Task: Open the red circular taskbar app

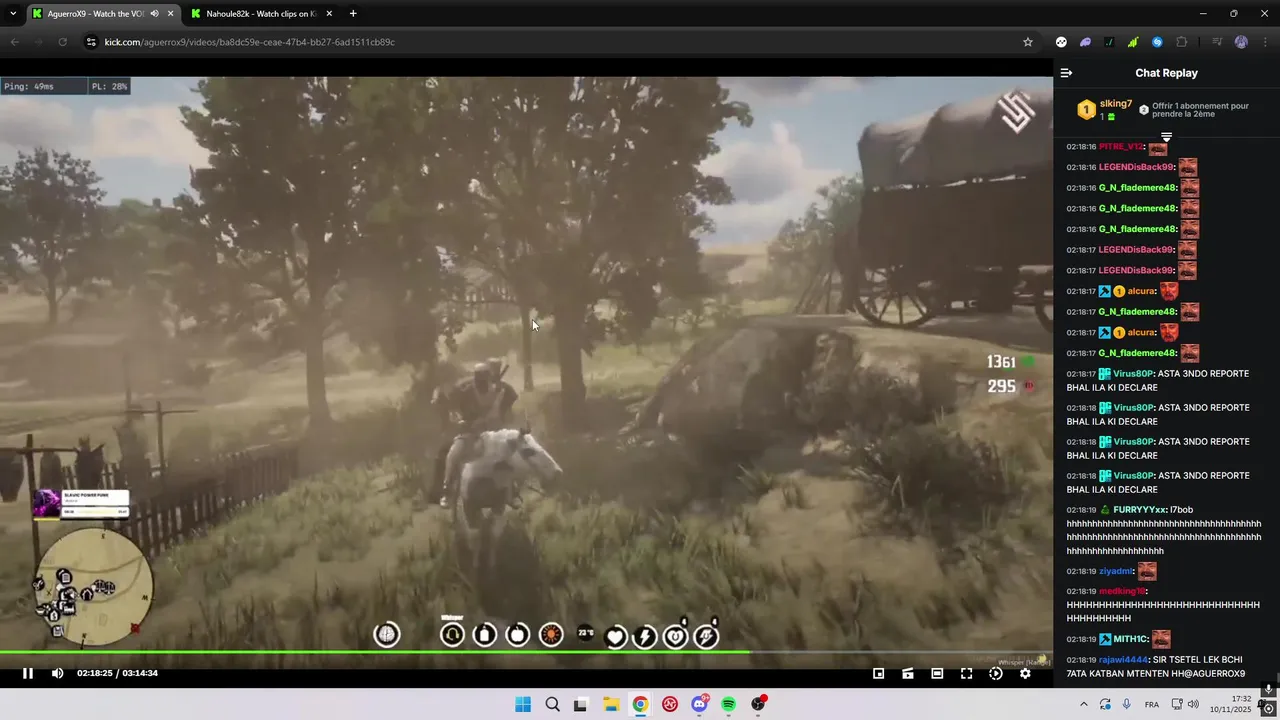Action: point(670,704)
